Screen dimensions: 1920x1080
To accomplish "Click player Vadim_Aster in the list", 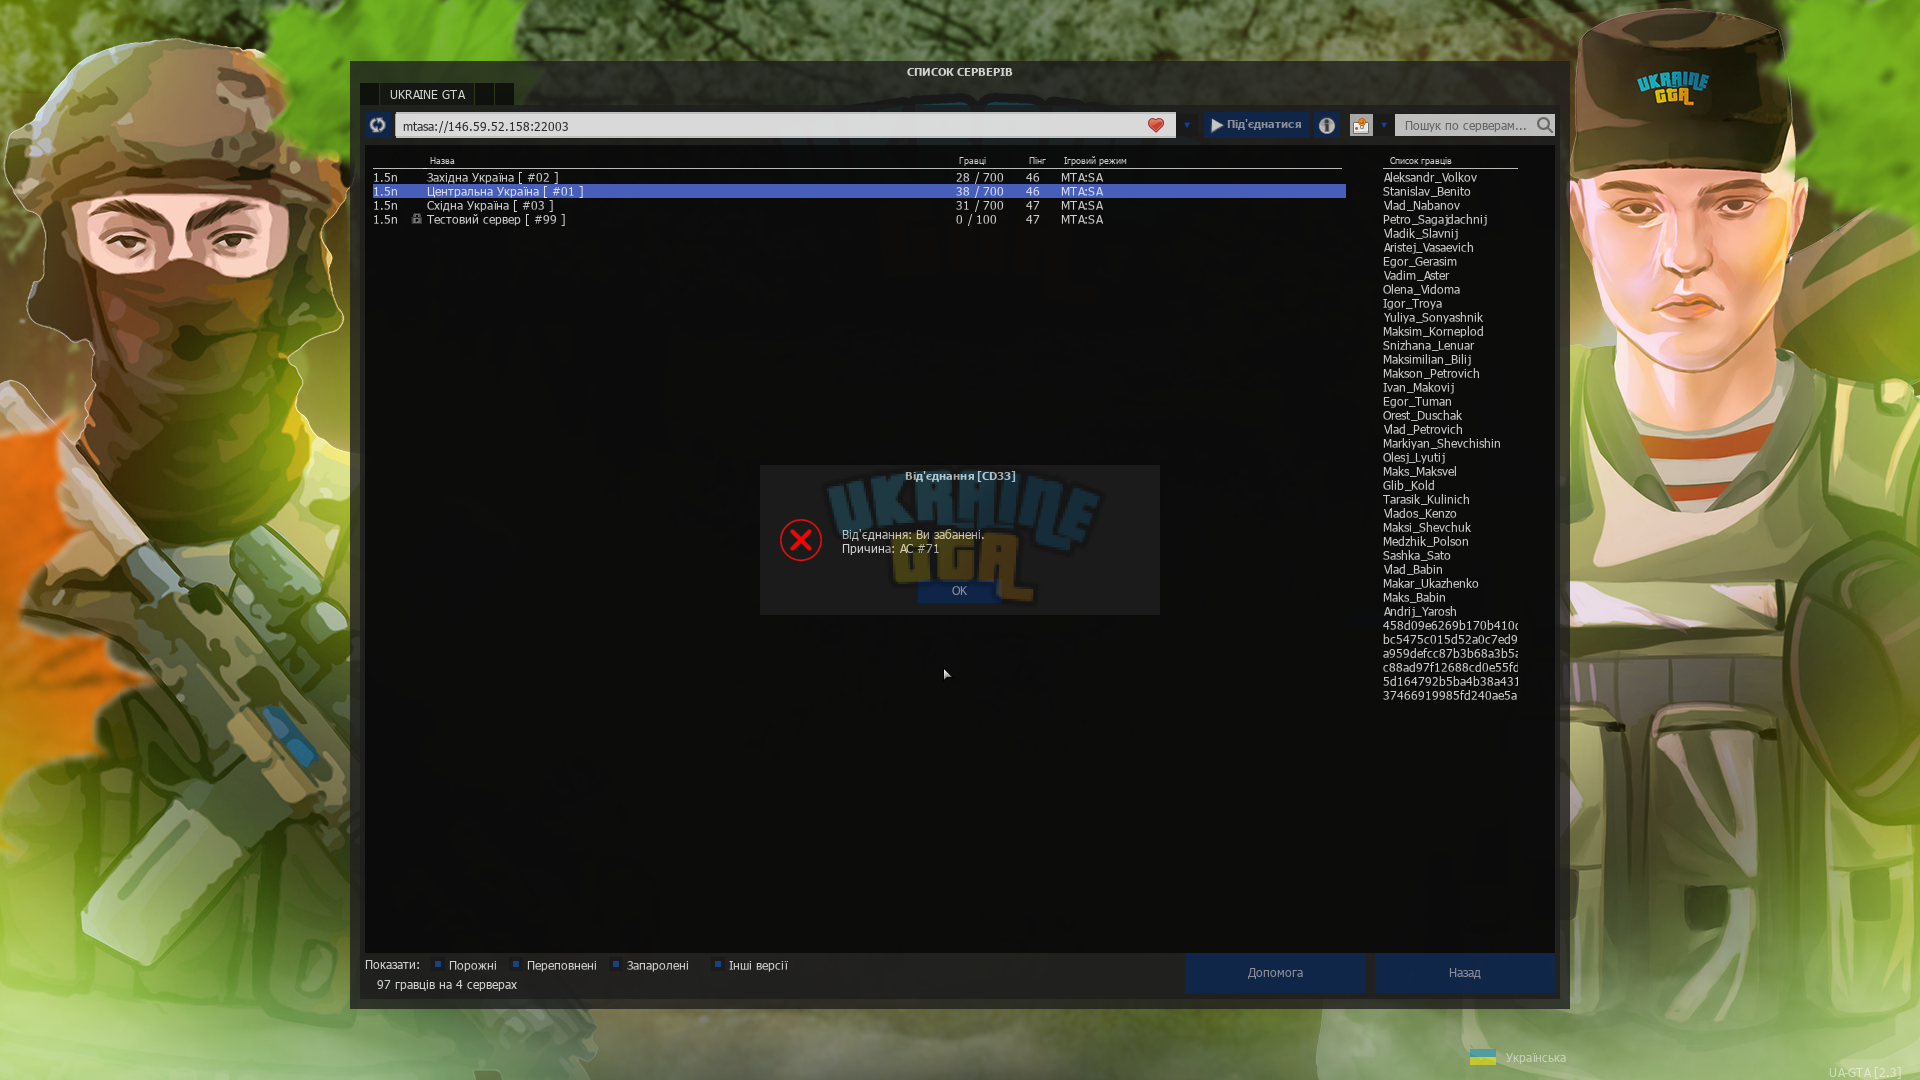I will pos(1416,275).
